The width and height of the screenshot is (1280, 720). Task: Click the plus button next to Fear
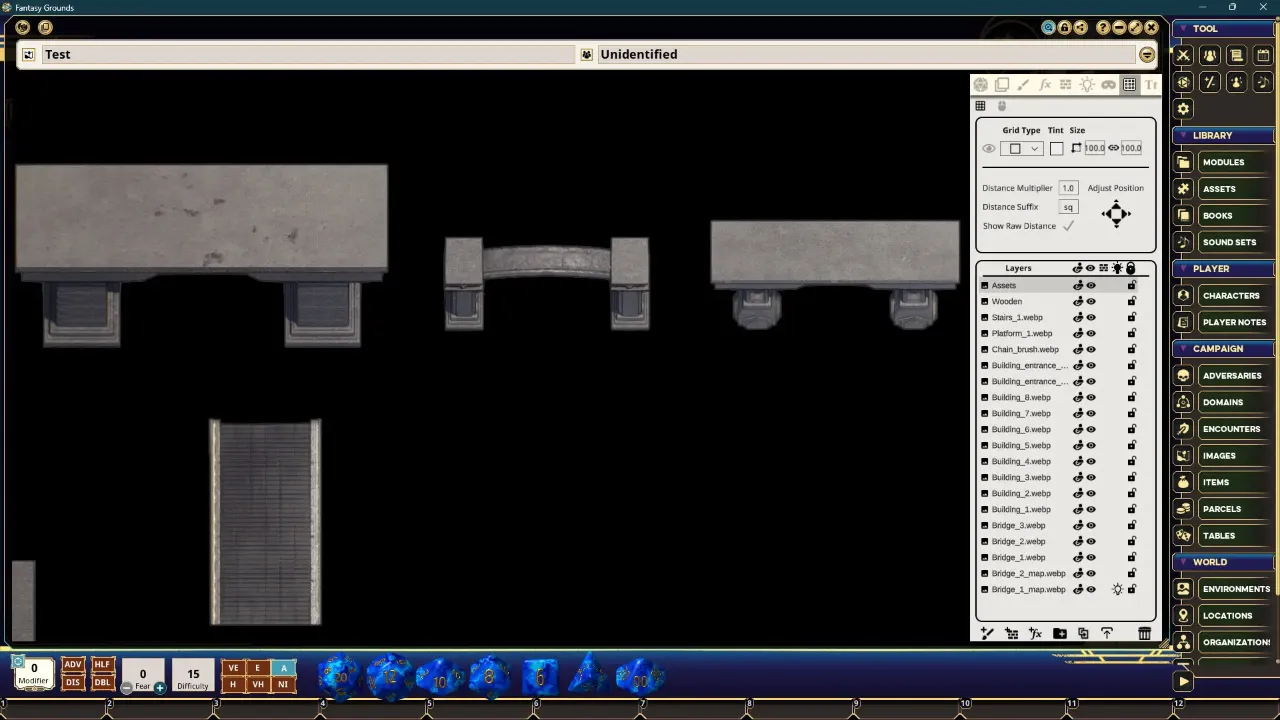point(160,688)
